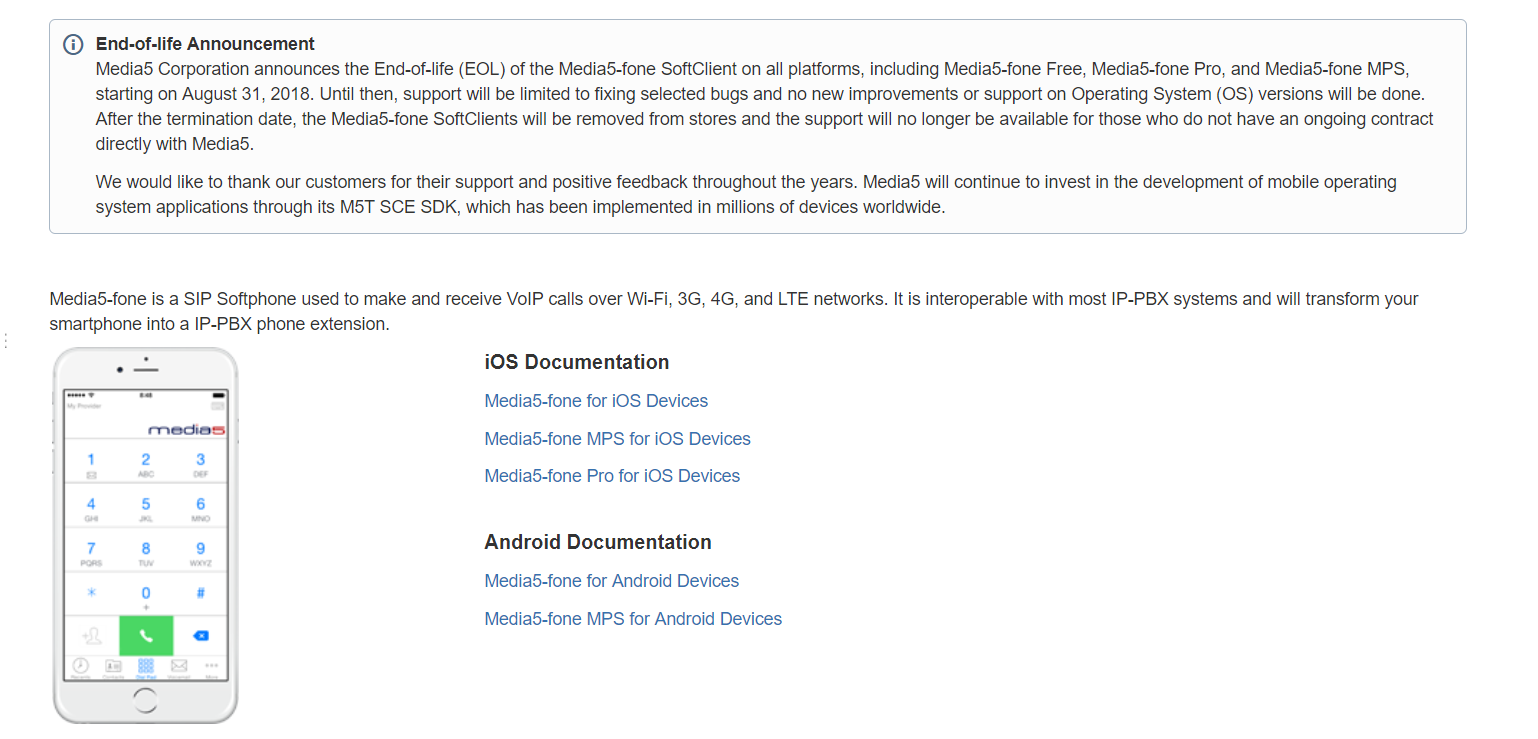
Task: Tap the star key on phone dialpad
Action: pos(92,594)
